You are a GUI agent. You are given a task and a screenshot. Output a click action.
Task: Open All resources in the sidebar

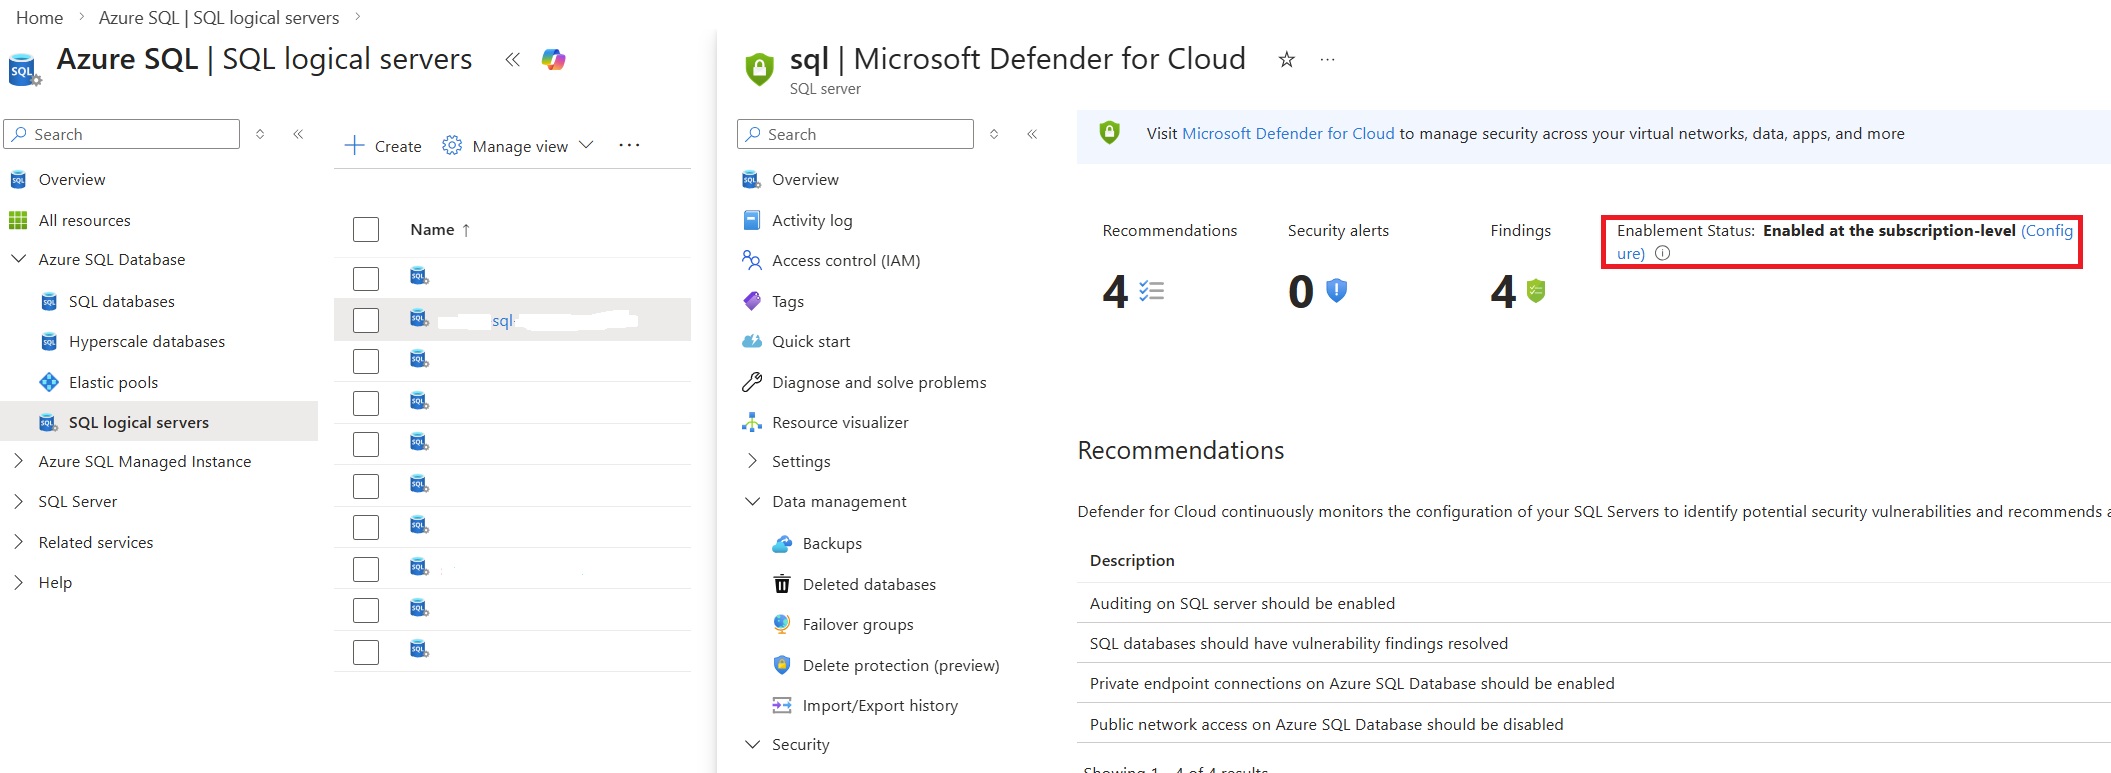click(x=85, y=220)
